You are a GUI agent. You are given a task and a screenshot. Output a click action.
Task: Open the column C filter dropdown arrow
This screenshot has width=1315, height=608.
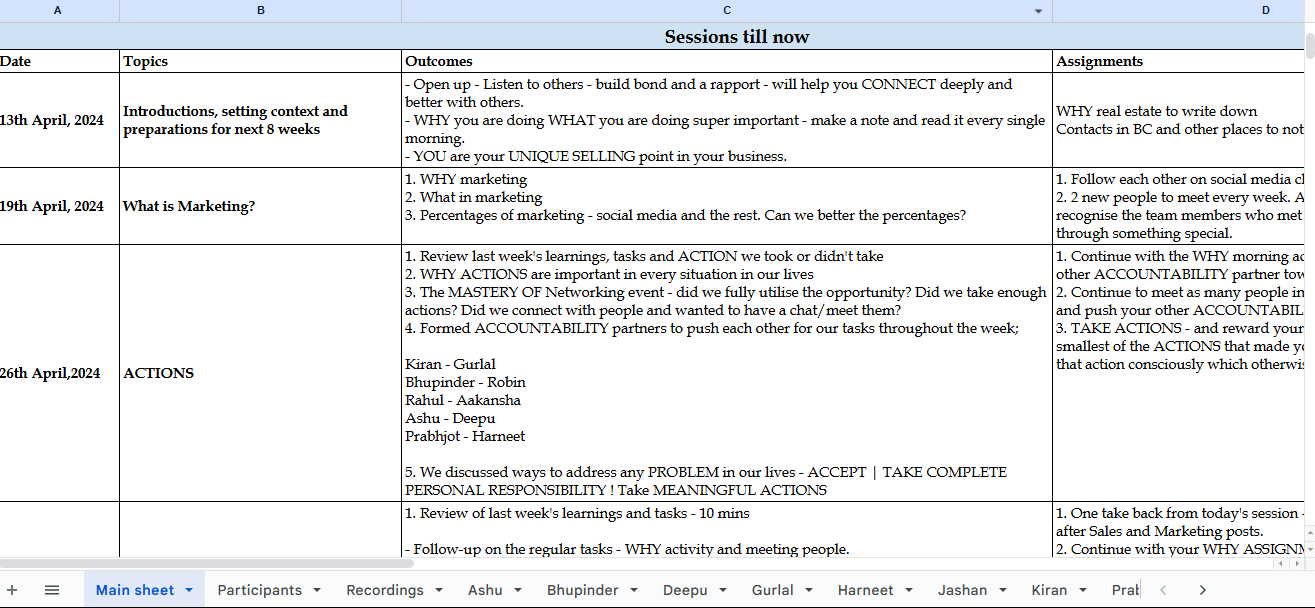coord(1038,12)
